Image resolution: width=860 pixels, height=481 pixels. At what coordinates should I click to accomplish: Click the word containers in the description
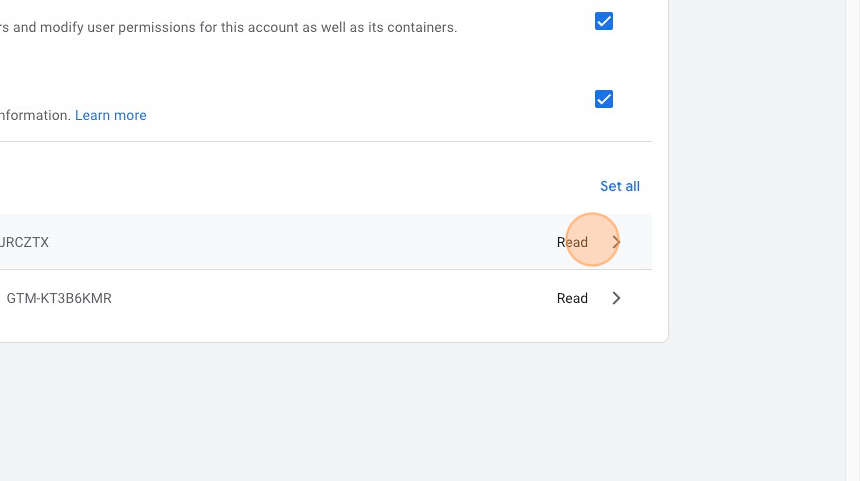(426, 28)
